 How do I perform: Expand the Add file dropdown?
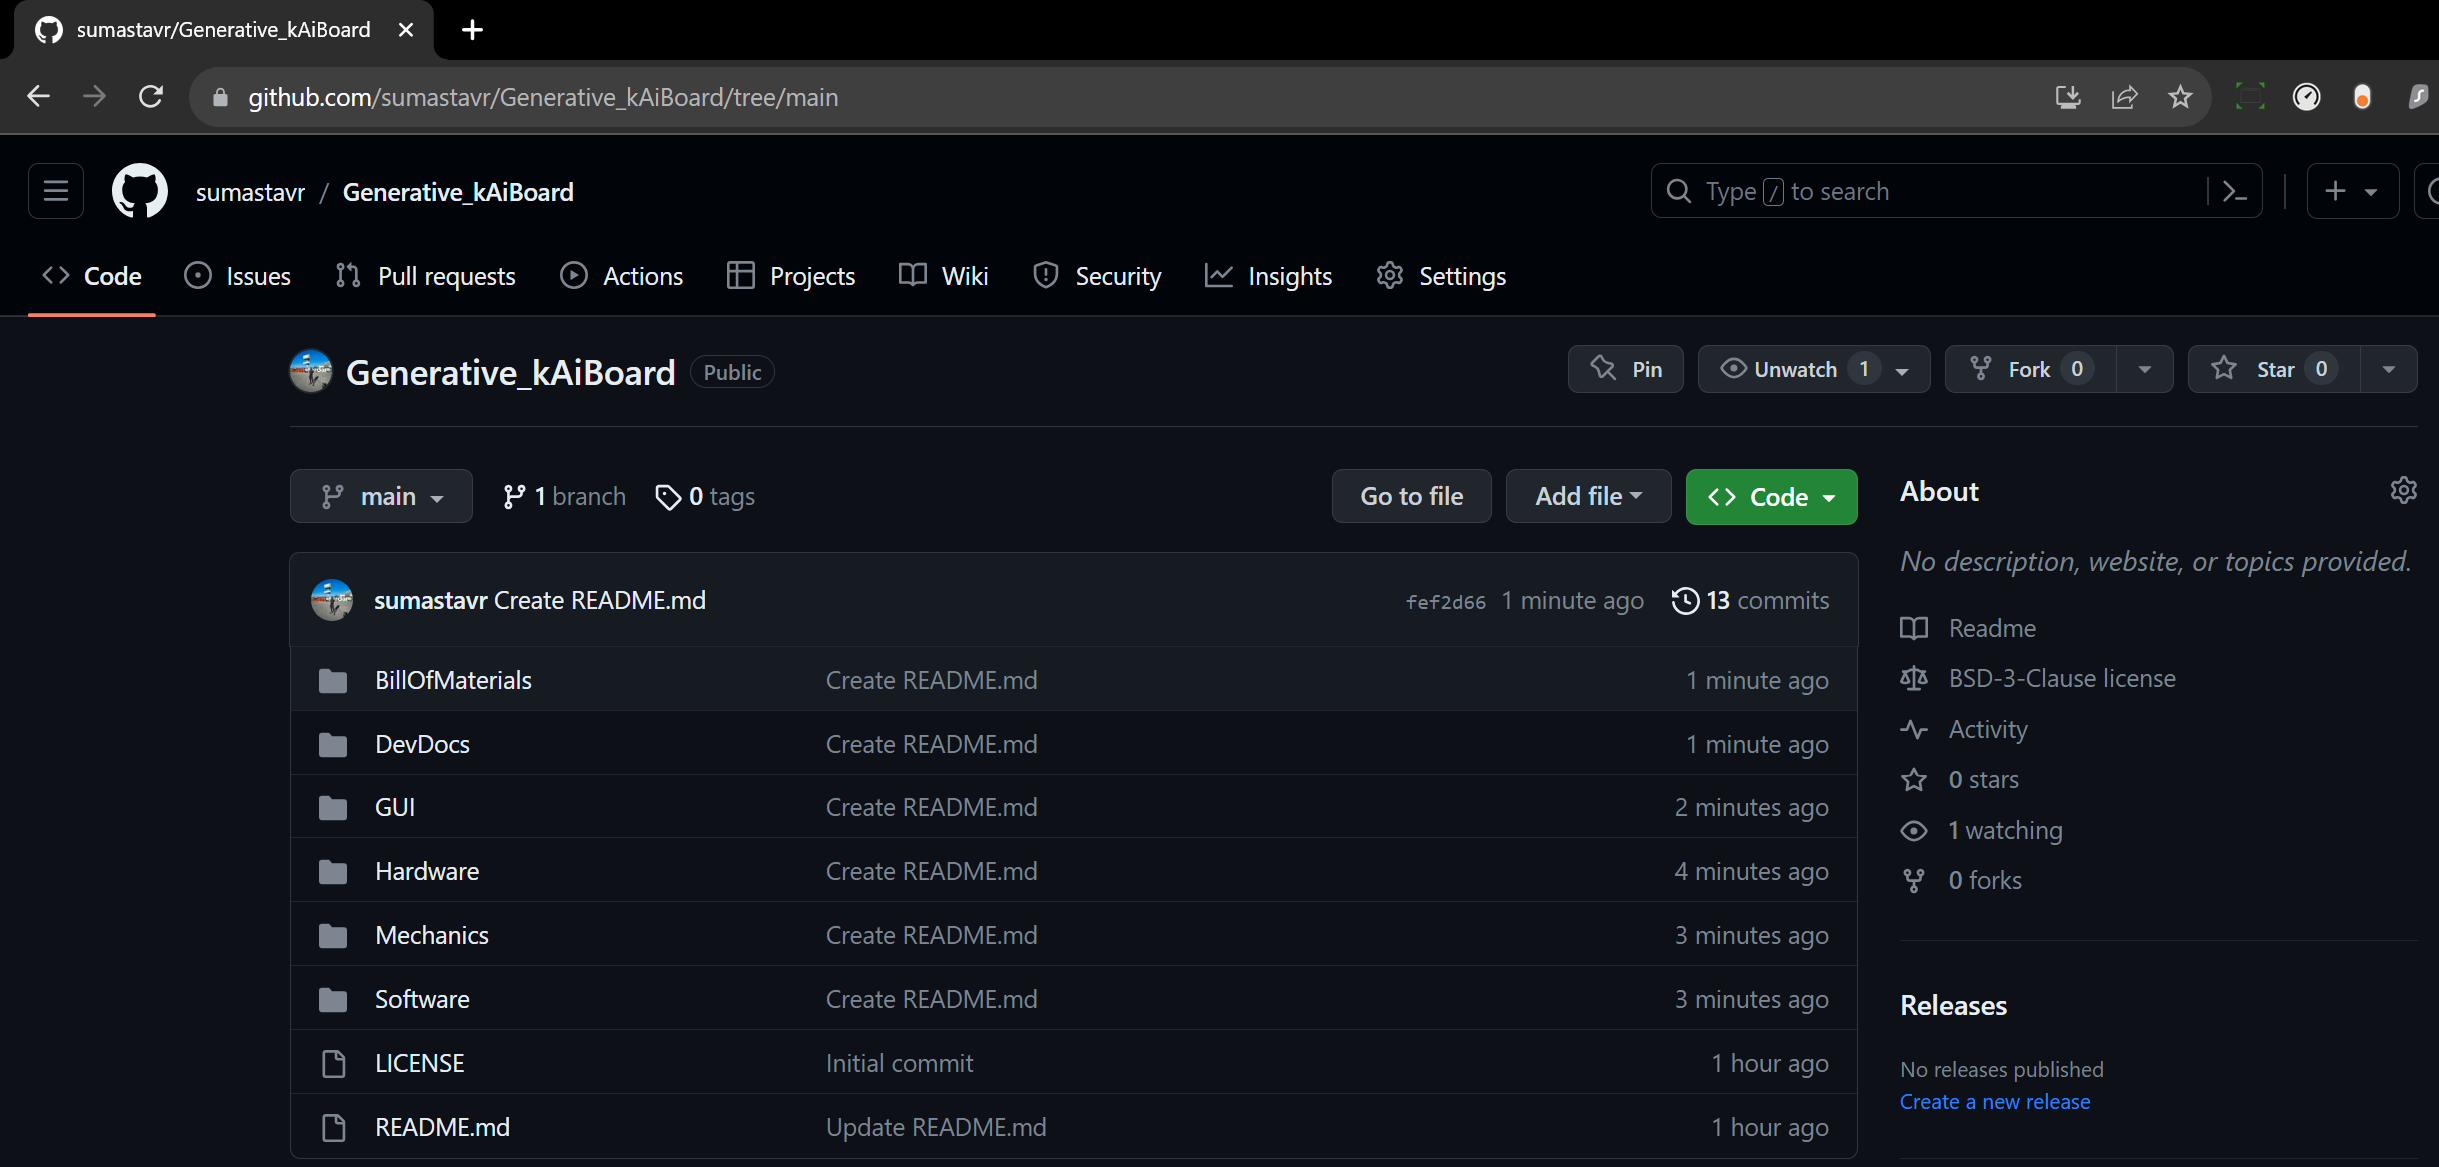coord(1588,496)
